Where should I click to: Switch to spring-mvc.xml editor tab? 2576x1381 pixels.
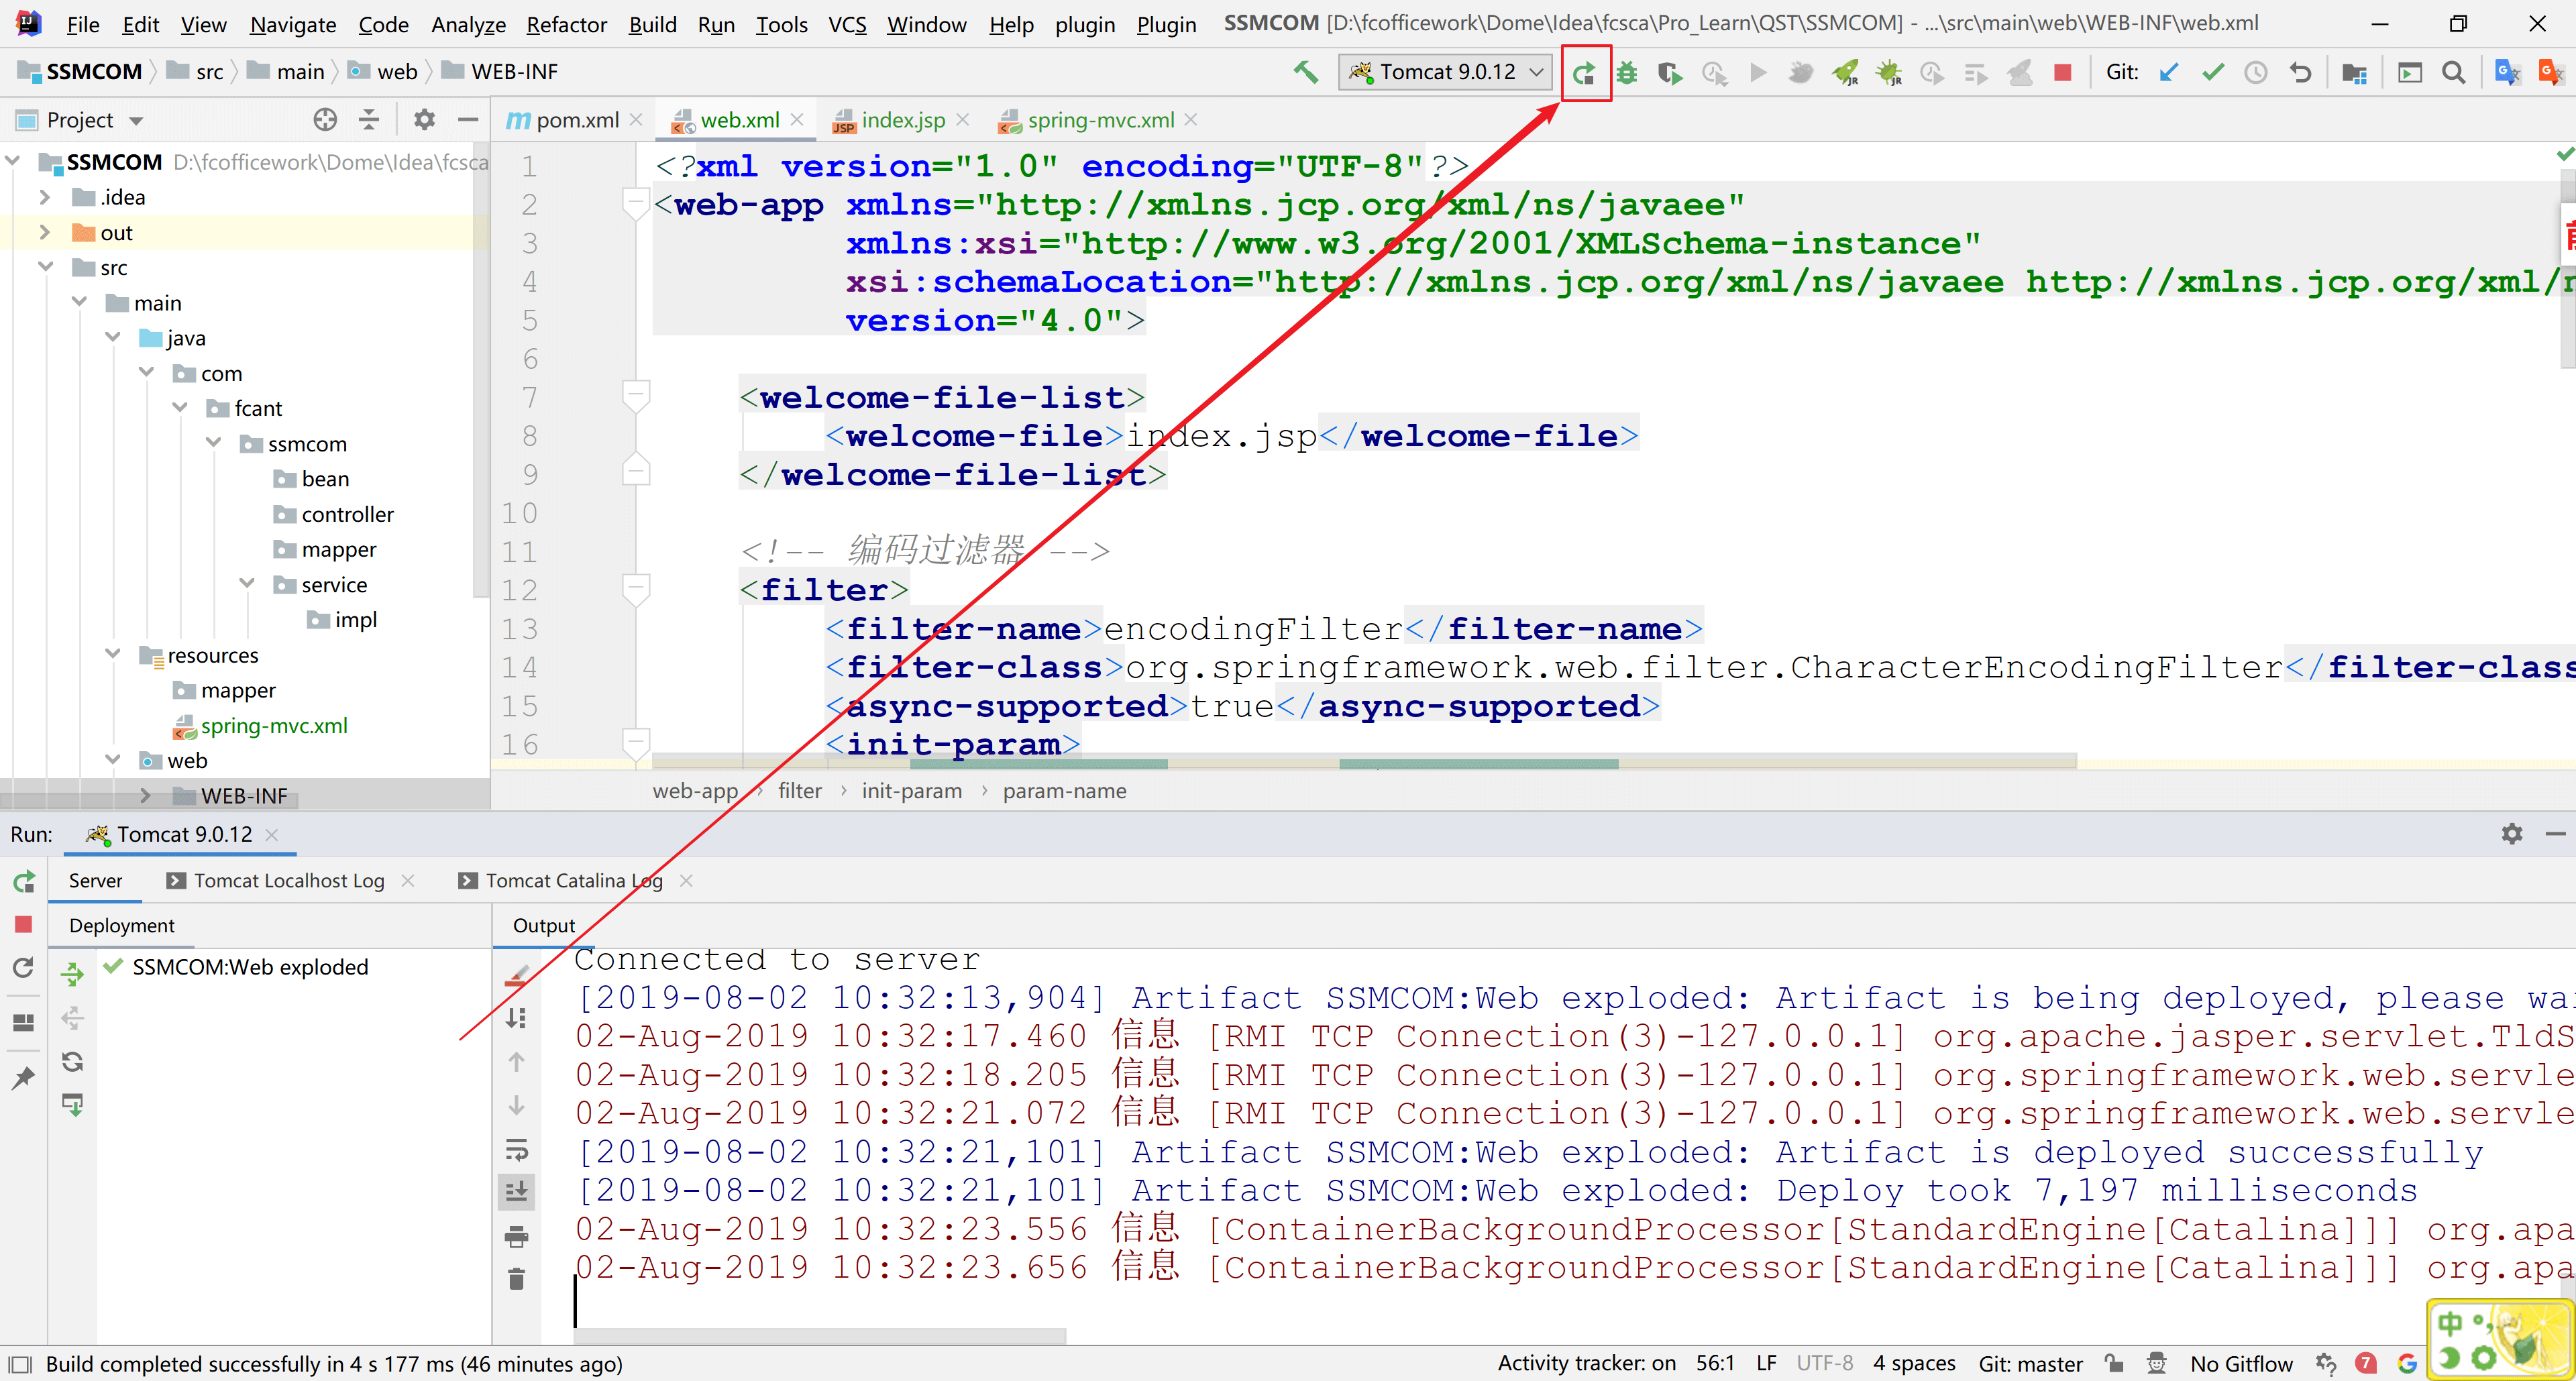tap(1100, 120)
